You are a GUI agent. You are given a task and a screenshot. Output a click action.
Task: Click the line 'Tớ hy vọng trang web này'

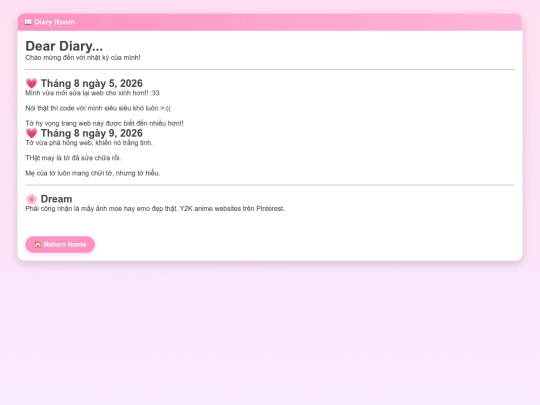coord(104,123)
